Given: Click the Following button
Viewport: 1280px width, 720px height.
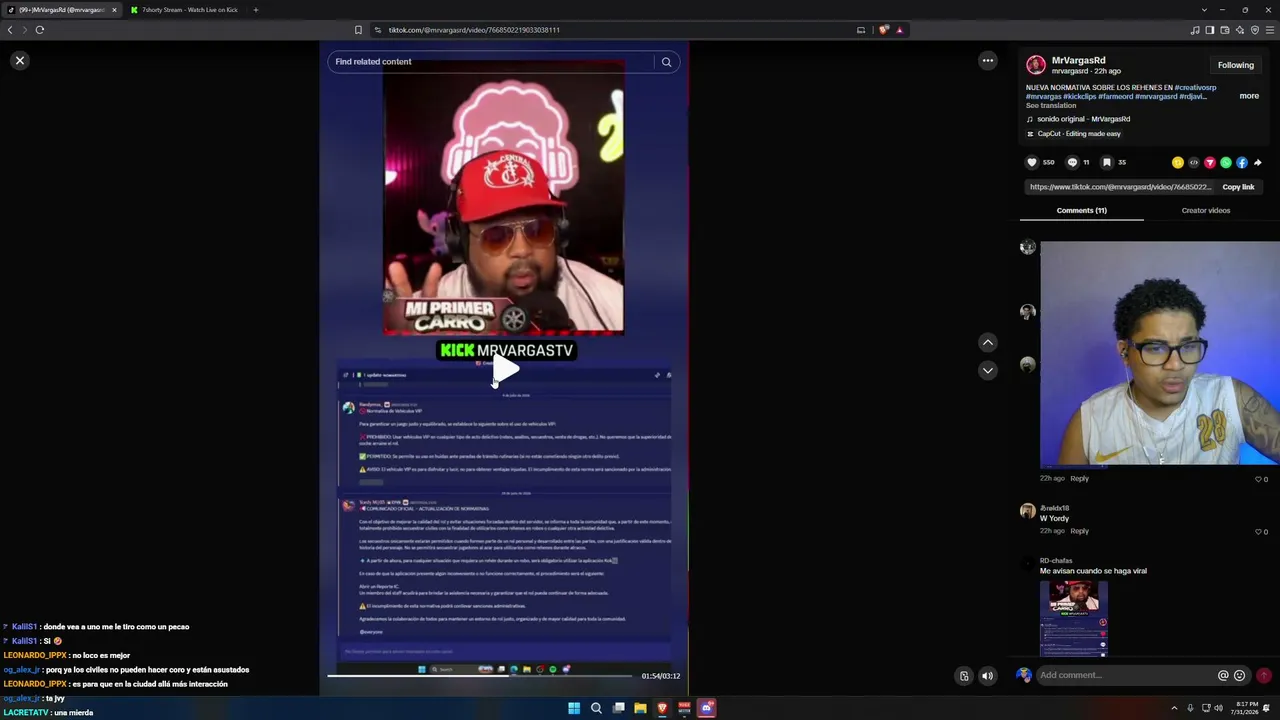Looking at the screenshot, I should click(1236, 66).
